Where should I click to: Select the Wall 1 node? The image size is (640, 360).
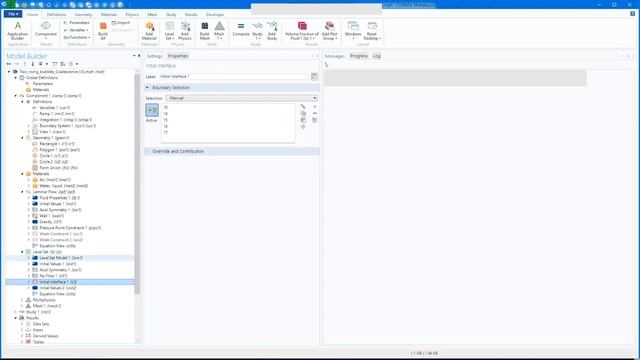[x=48, y=216]
